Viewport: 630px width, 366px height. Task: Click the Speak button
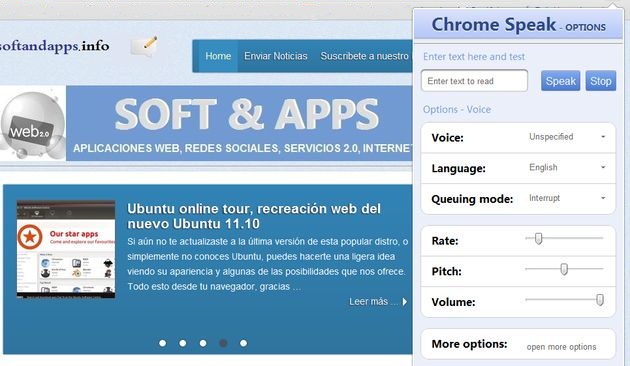pos(560,81)
